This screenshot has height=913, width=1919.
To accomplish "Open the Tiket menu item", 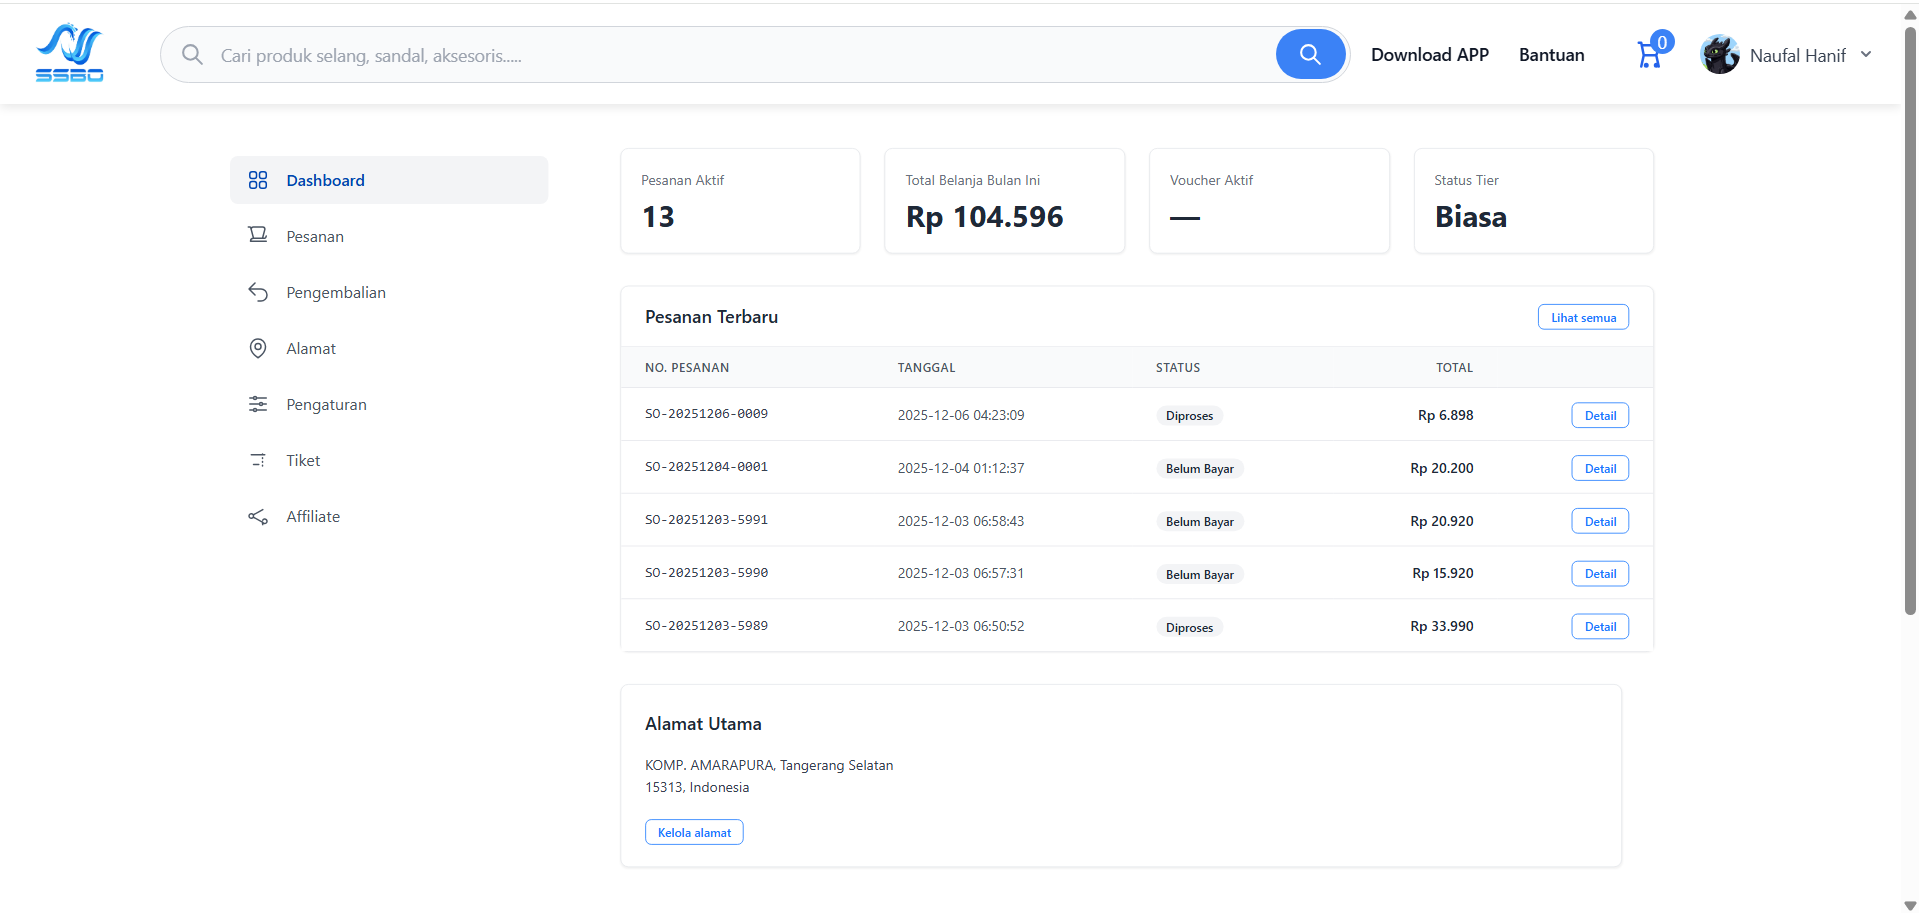I will [x=303, y=460].
